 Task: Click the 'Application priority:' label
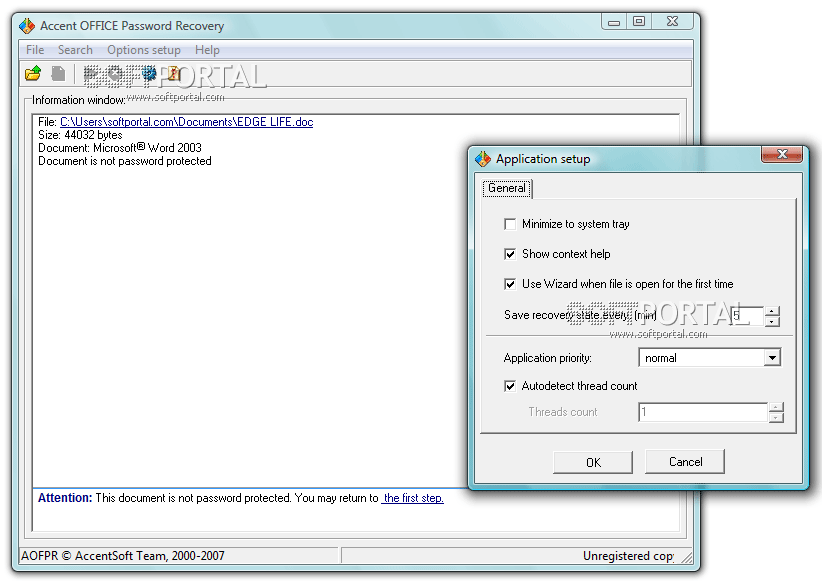(547, 358)
